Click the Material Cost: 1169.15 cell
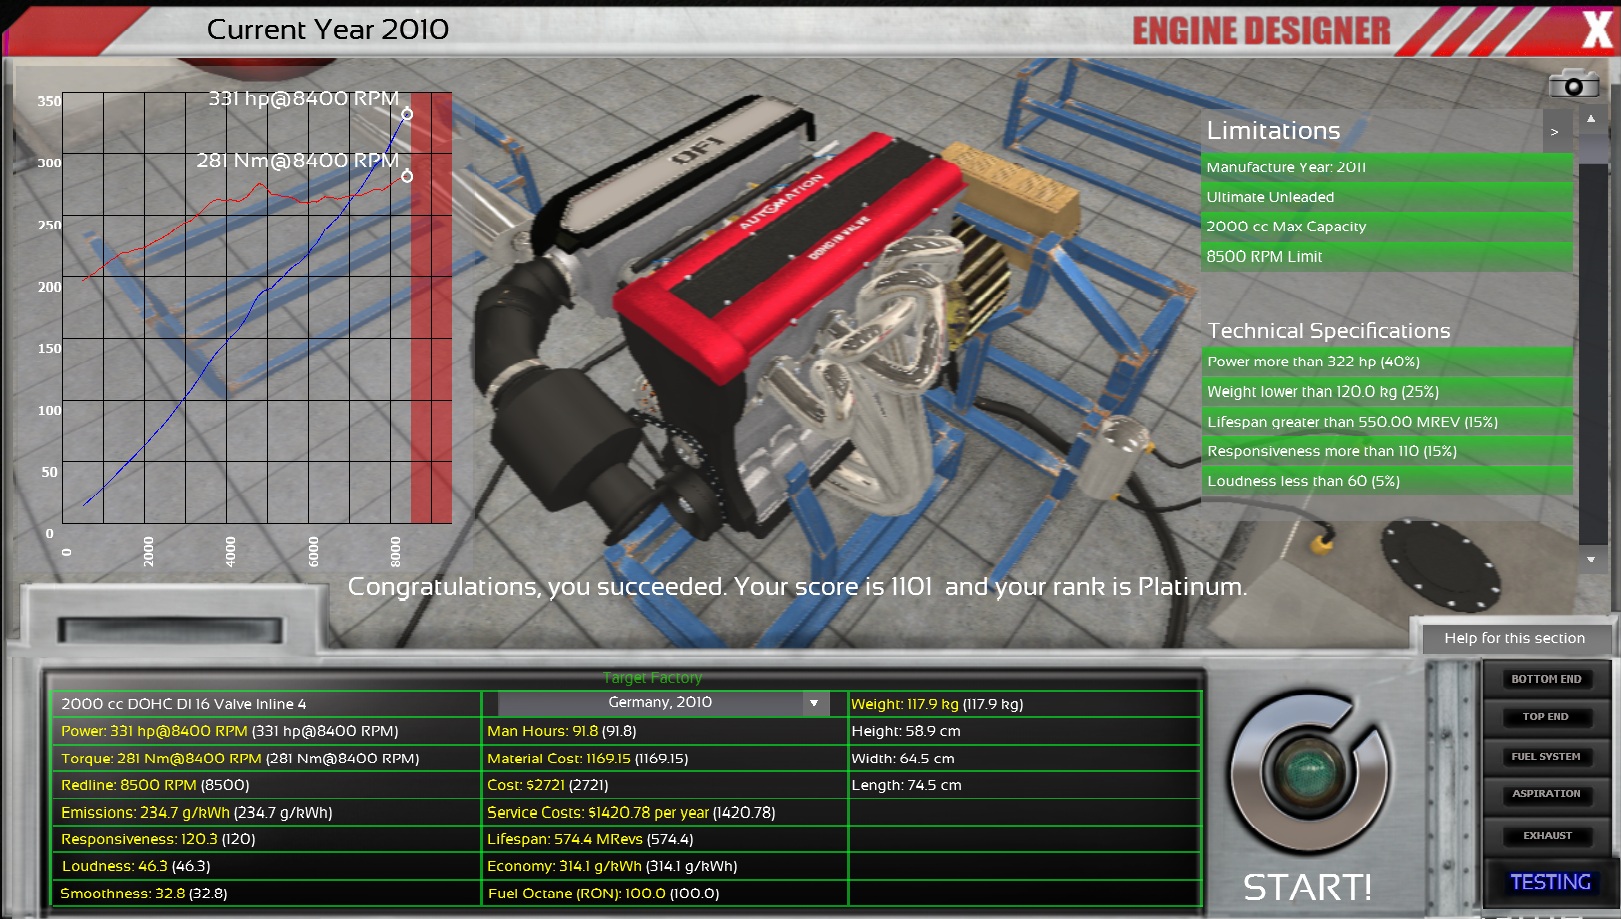Viewport: 1621px width, 919px height. (x=665, y=758)
